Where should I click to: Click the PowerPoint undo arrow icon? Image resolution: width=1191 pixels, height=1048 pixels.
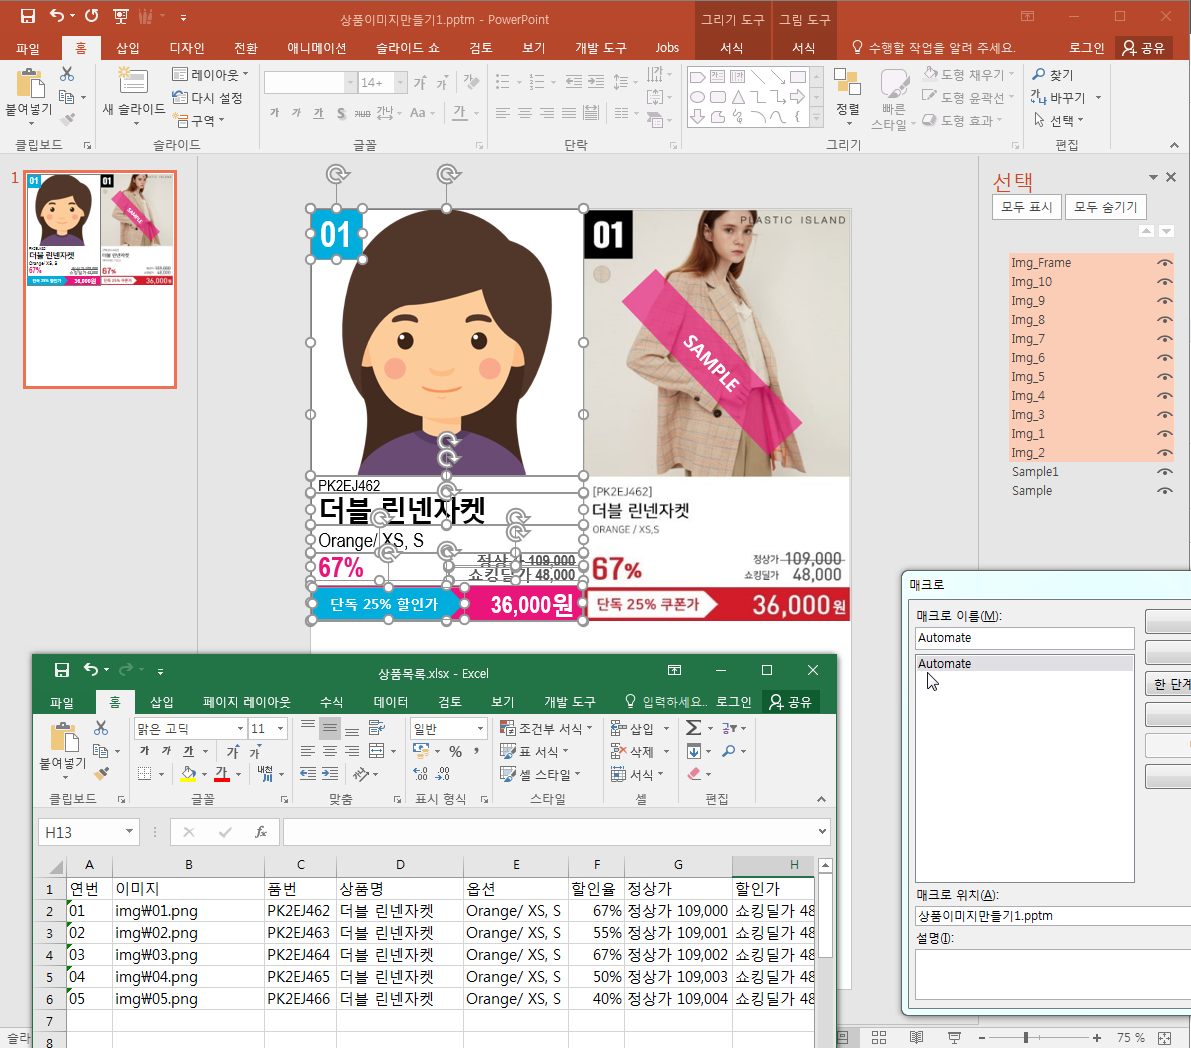(x=57, y=15)
